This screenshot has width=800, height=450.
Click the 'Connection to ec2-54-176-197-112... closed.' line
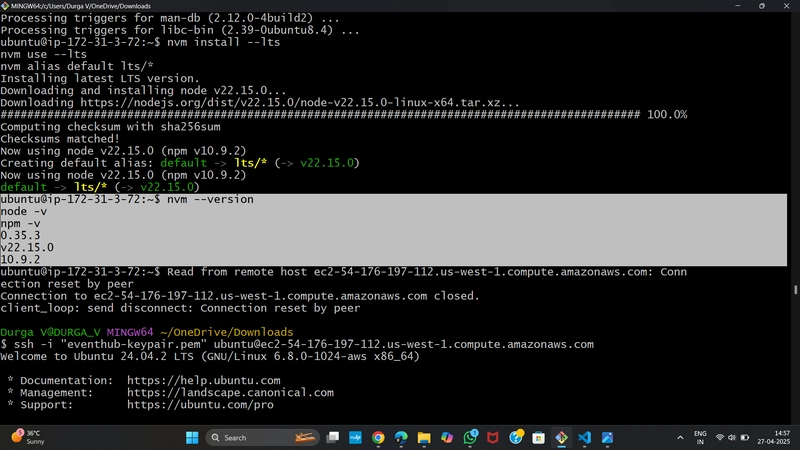240,296
